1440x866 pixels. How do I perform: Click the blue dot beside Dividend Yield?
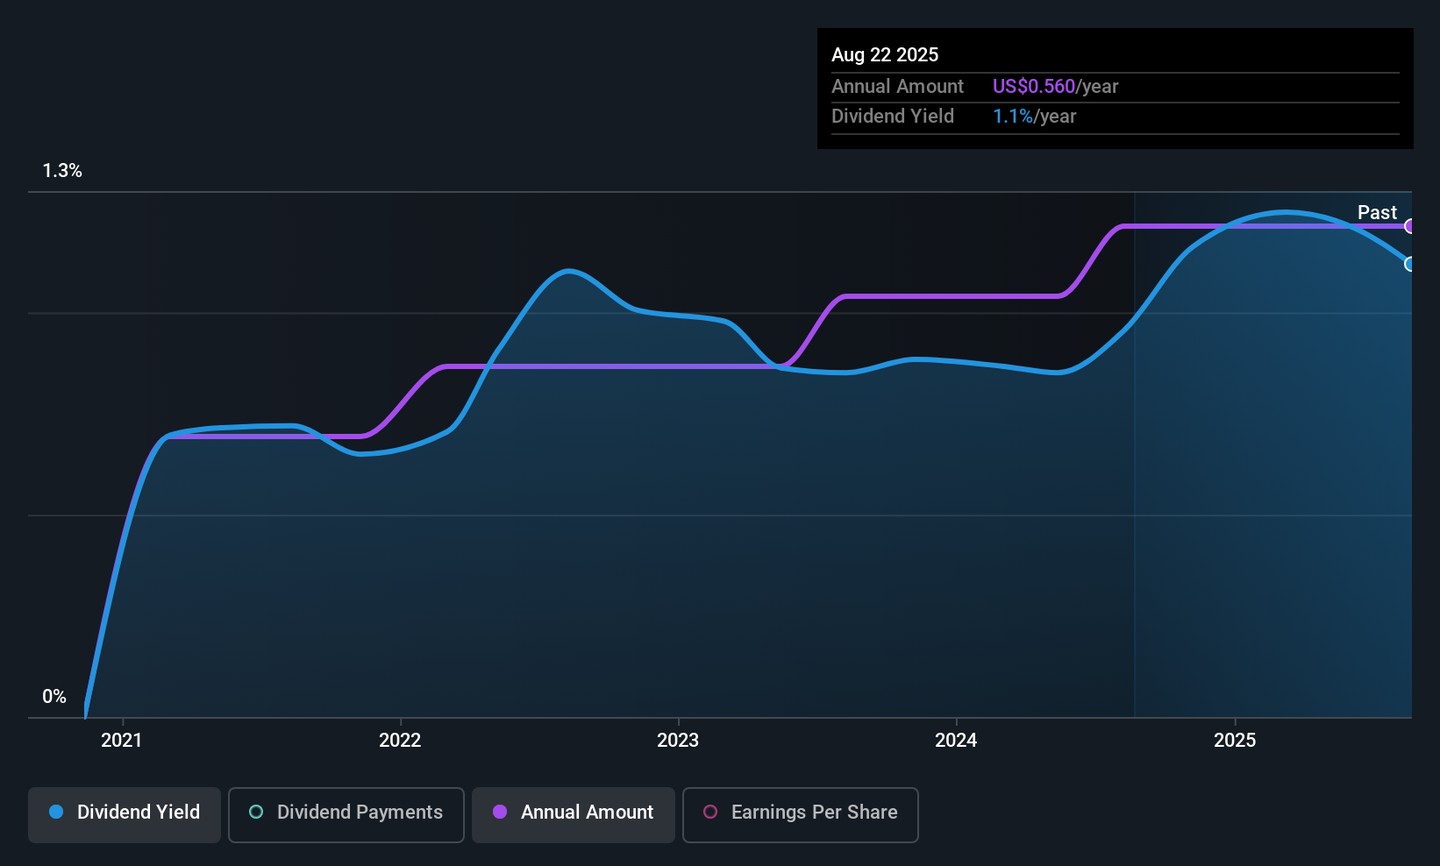click(x=57, y=812)
